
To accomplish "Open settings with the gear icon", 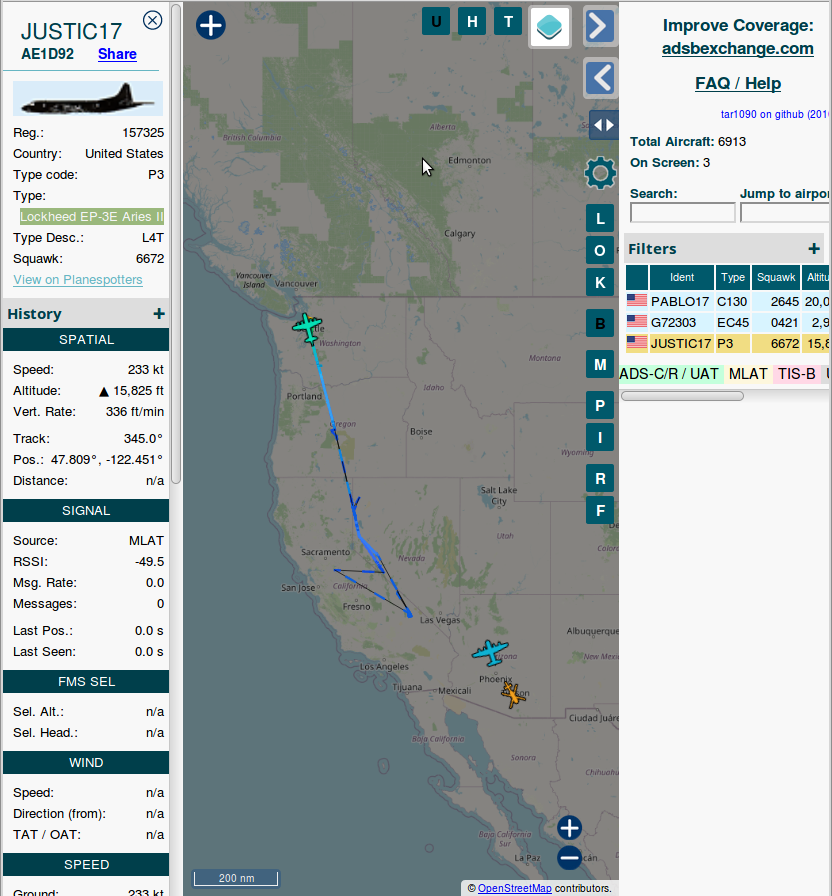I will 600,173.
